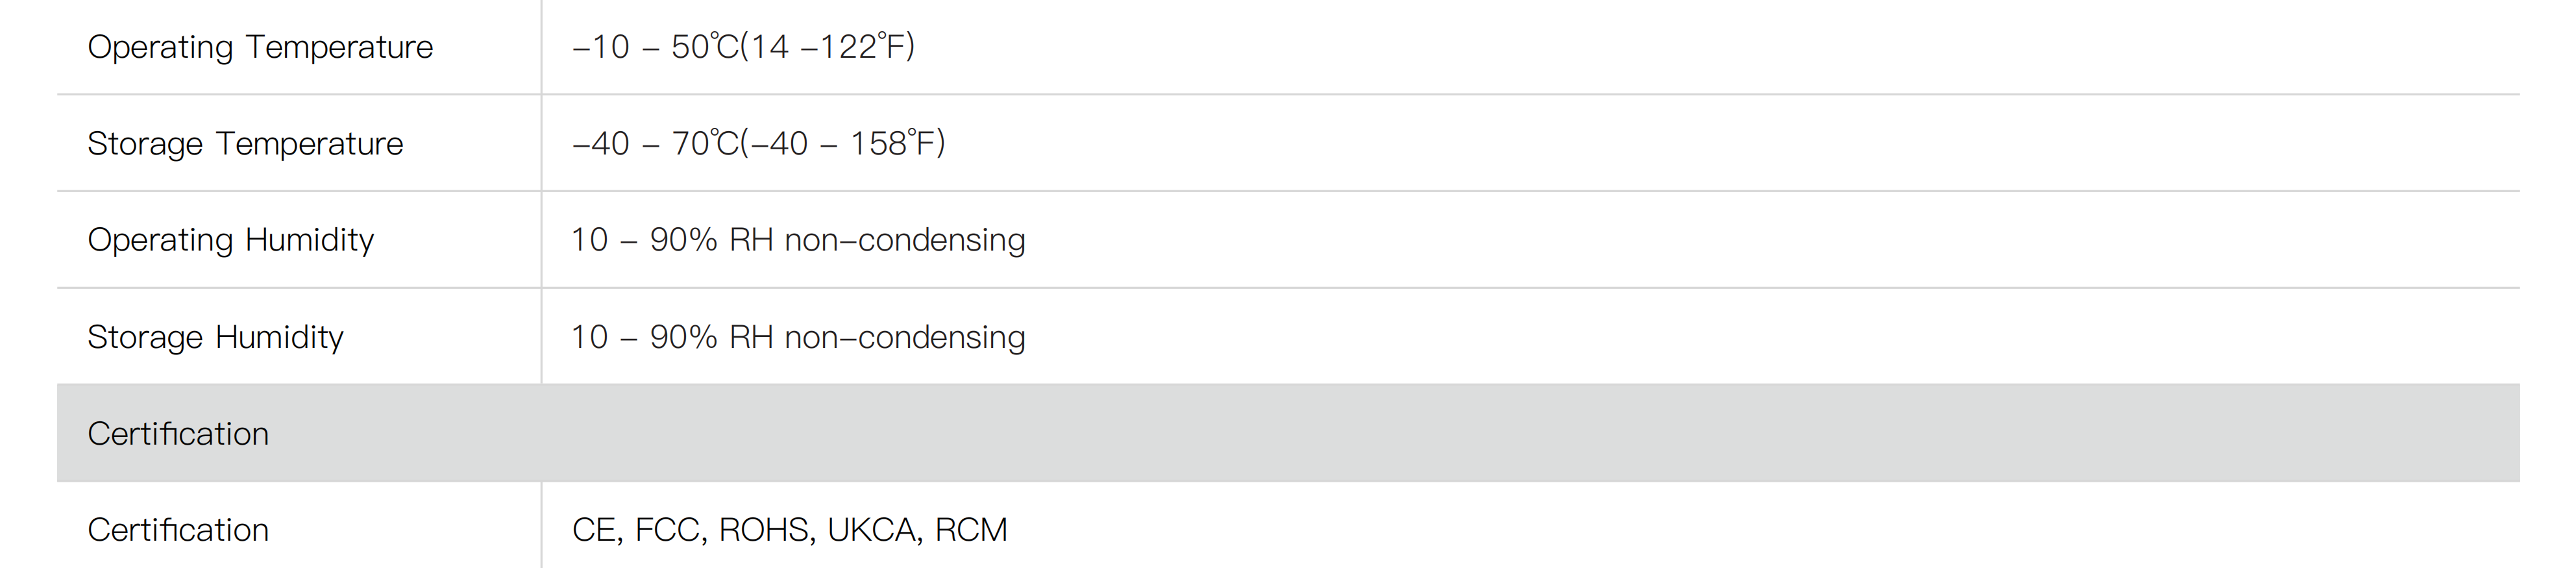
Task: Click the 70°C text in Storage Temperature
Action: [x=705, y=144]
